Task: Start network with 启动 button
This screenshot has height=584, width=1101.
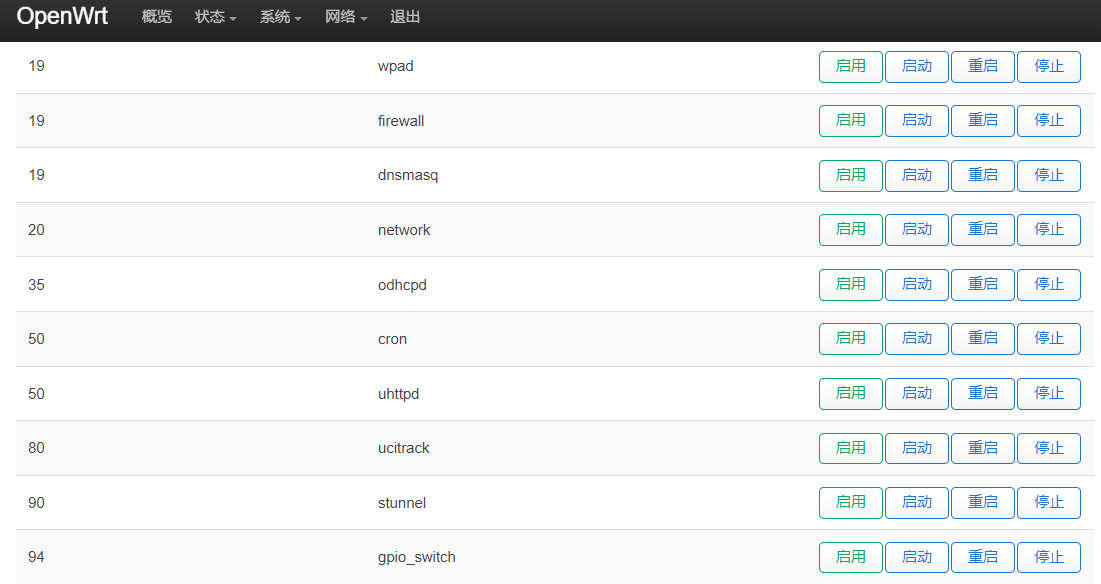Action: [x=916, y=230]
